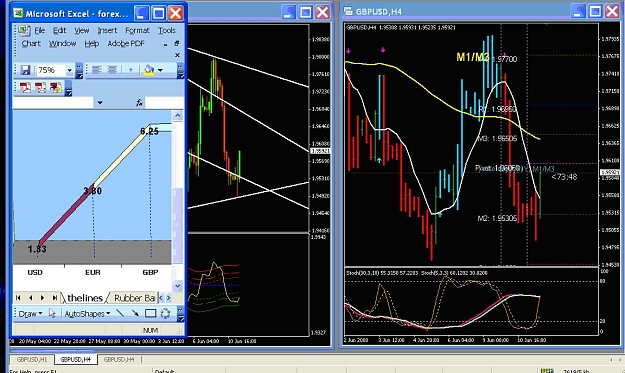
Task: Click EUR axis category label
Action: click(x=92, y=272)
